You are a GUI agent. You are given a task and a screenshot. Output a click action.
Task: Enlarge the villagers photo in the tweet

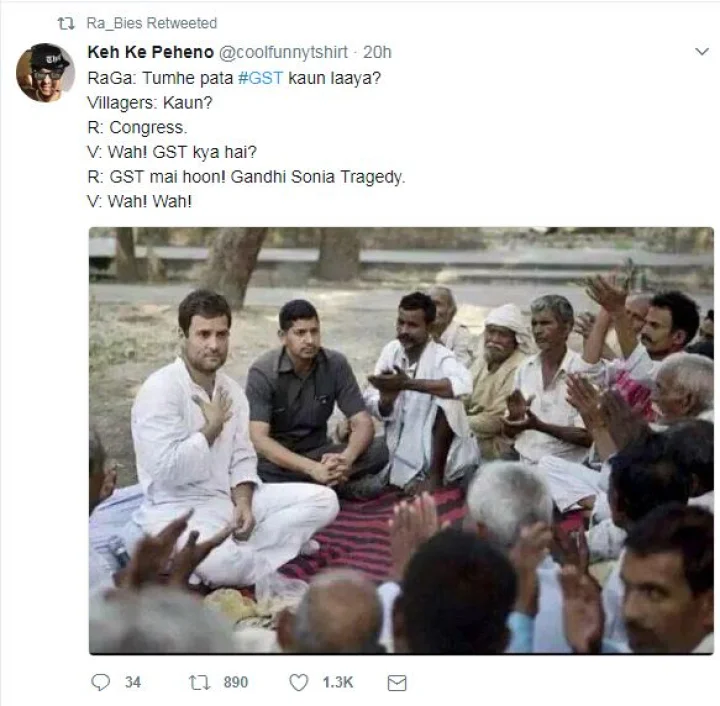click(x=401, y=440)
